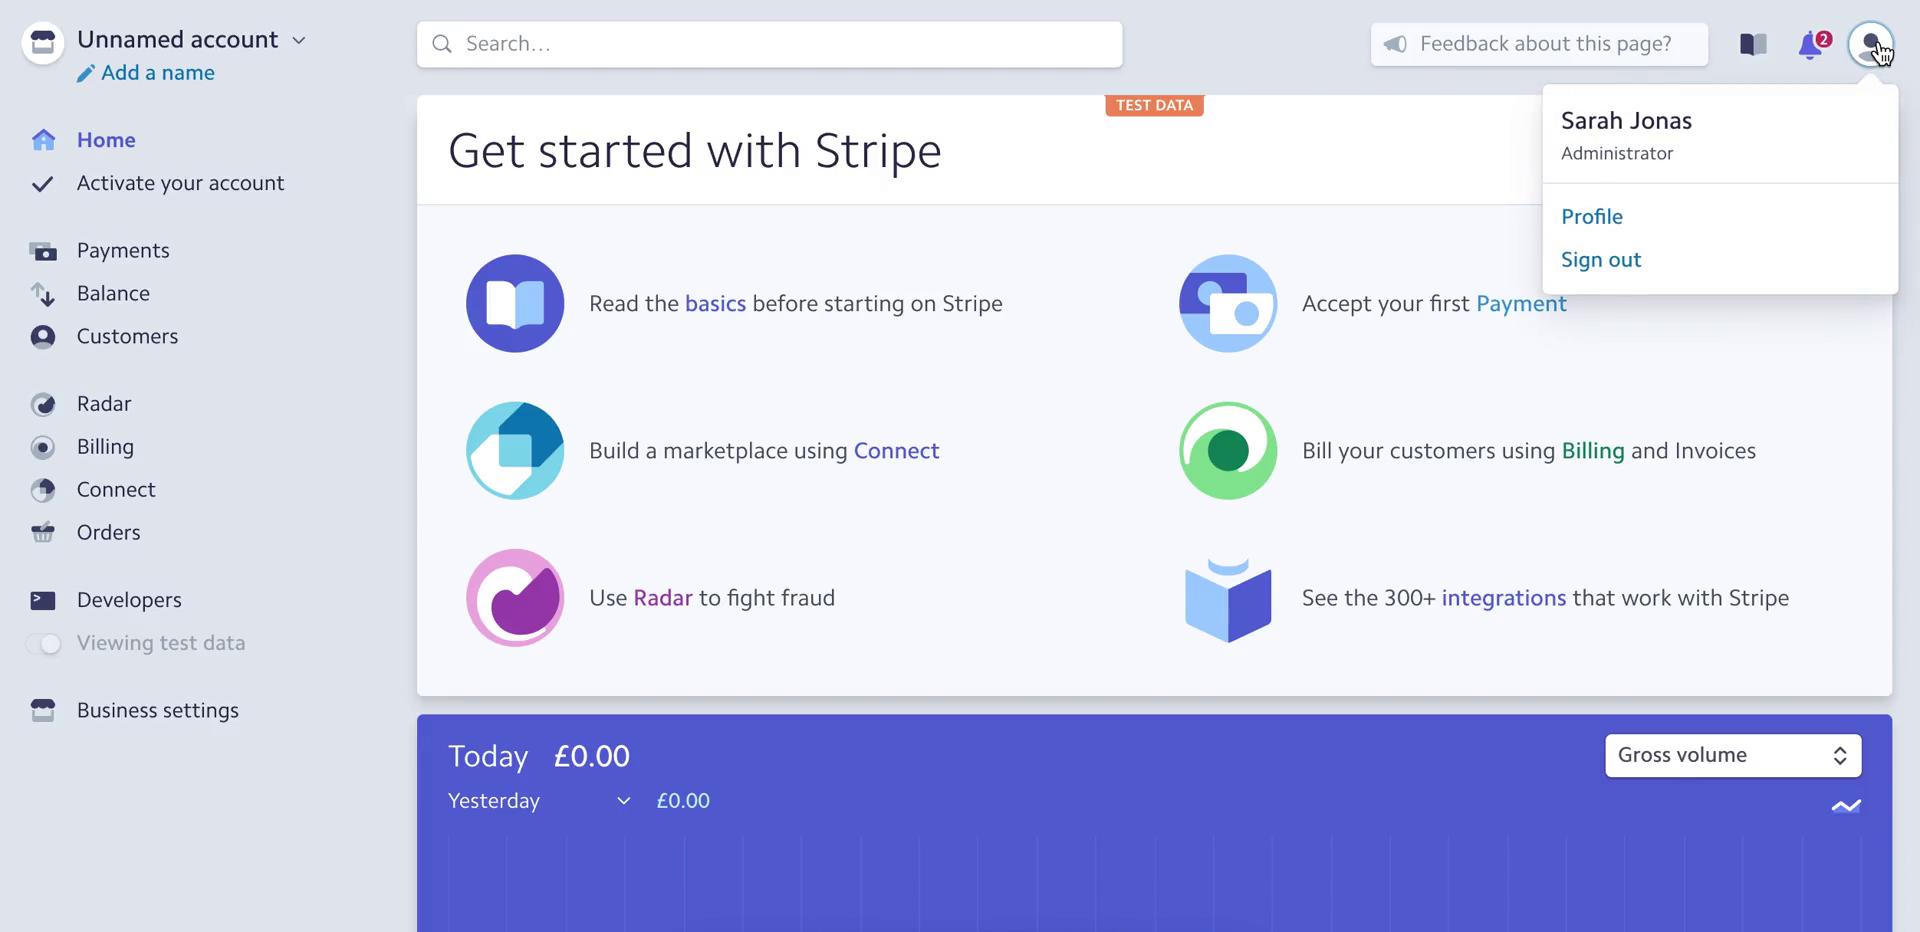Open notifications bell with 2 badge
The image size is (1920, 932).
pyautogui.click(x=1813, y=44)
